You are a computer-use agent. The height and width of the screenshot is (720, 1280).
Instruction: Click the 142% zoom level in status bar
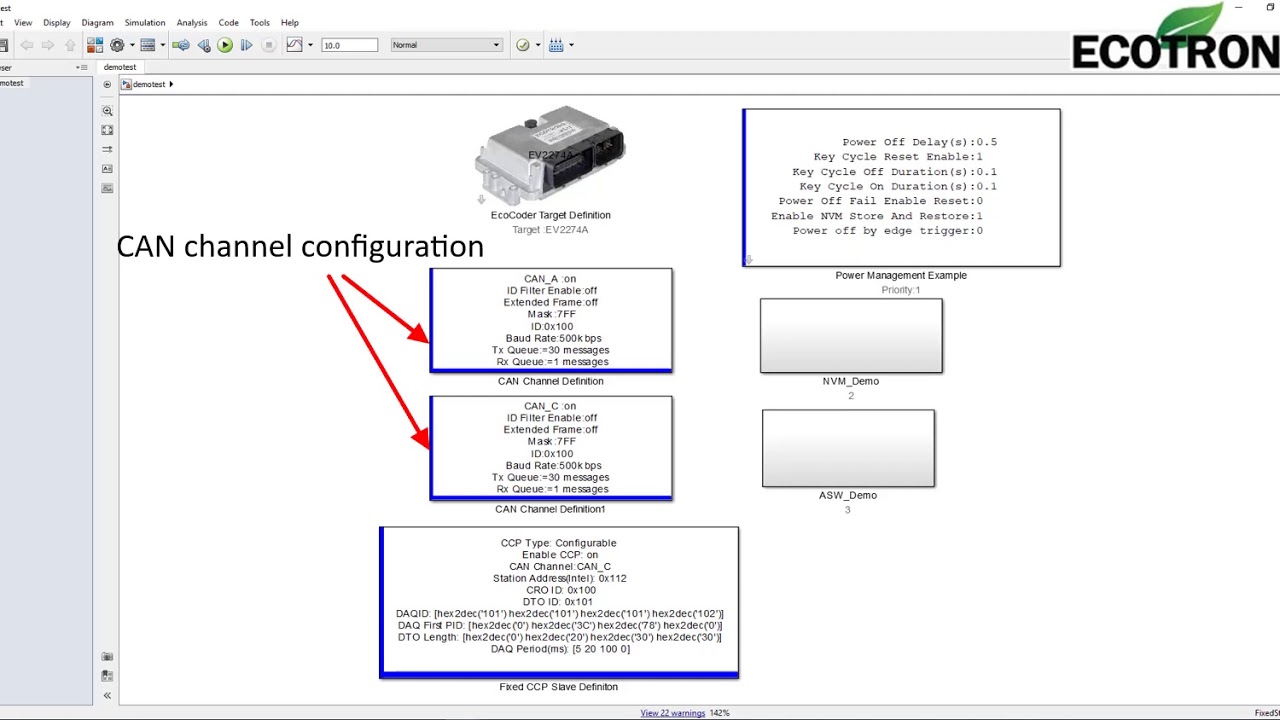(720, 713)
